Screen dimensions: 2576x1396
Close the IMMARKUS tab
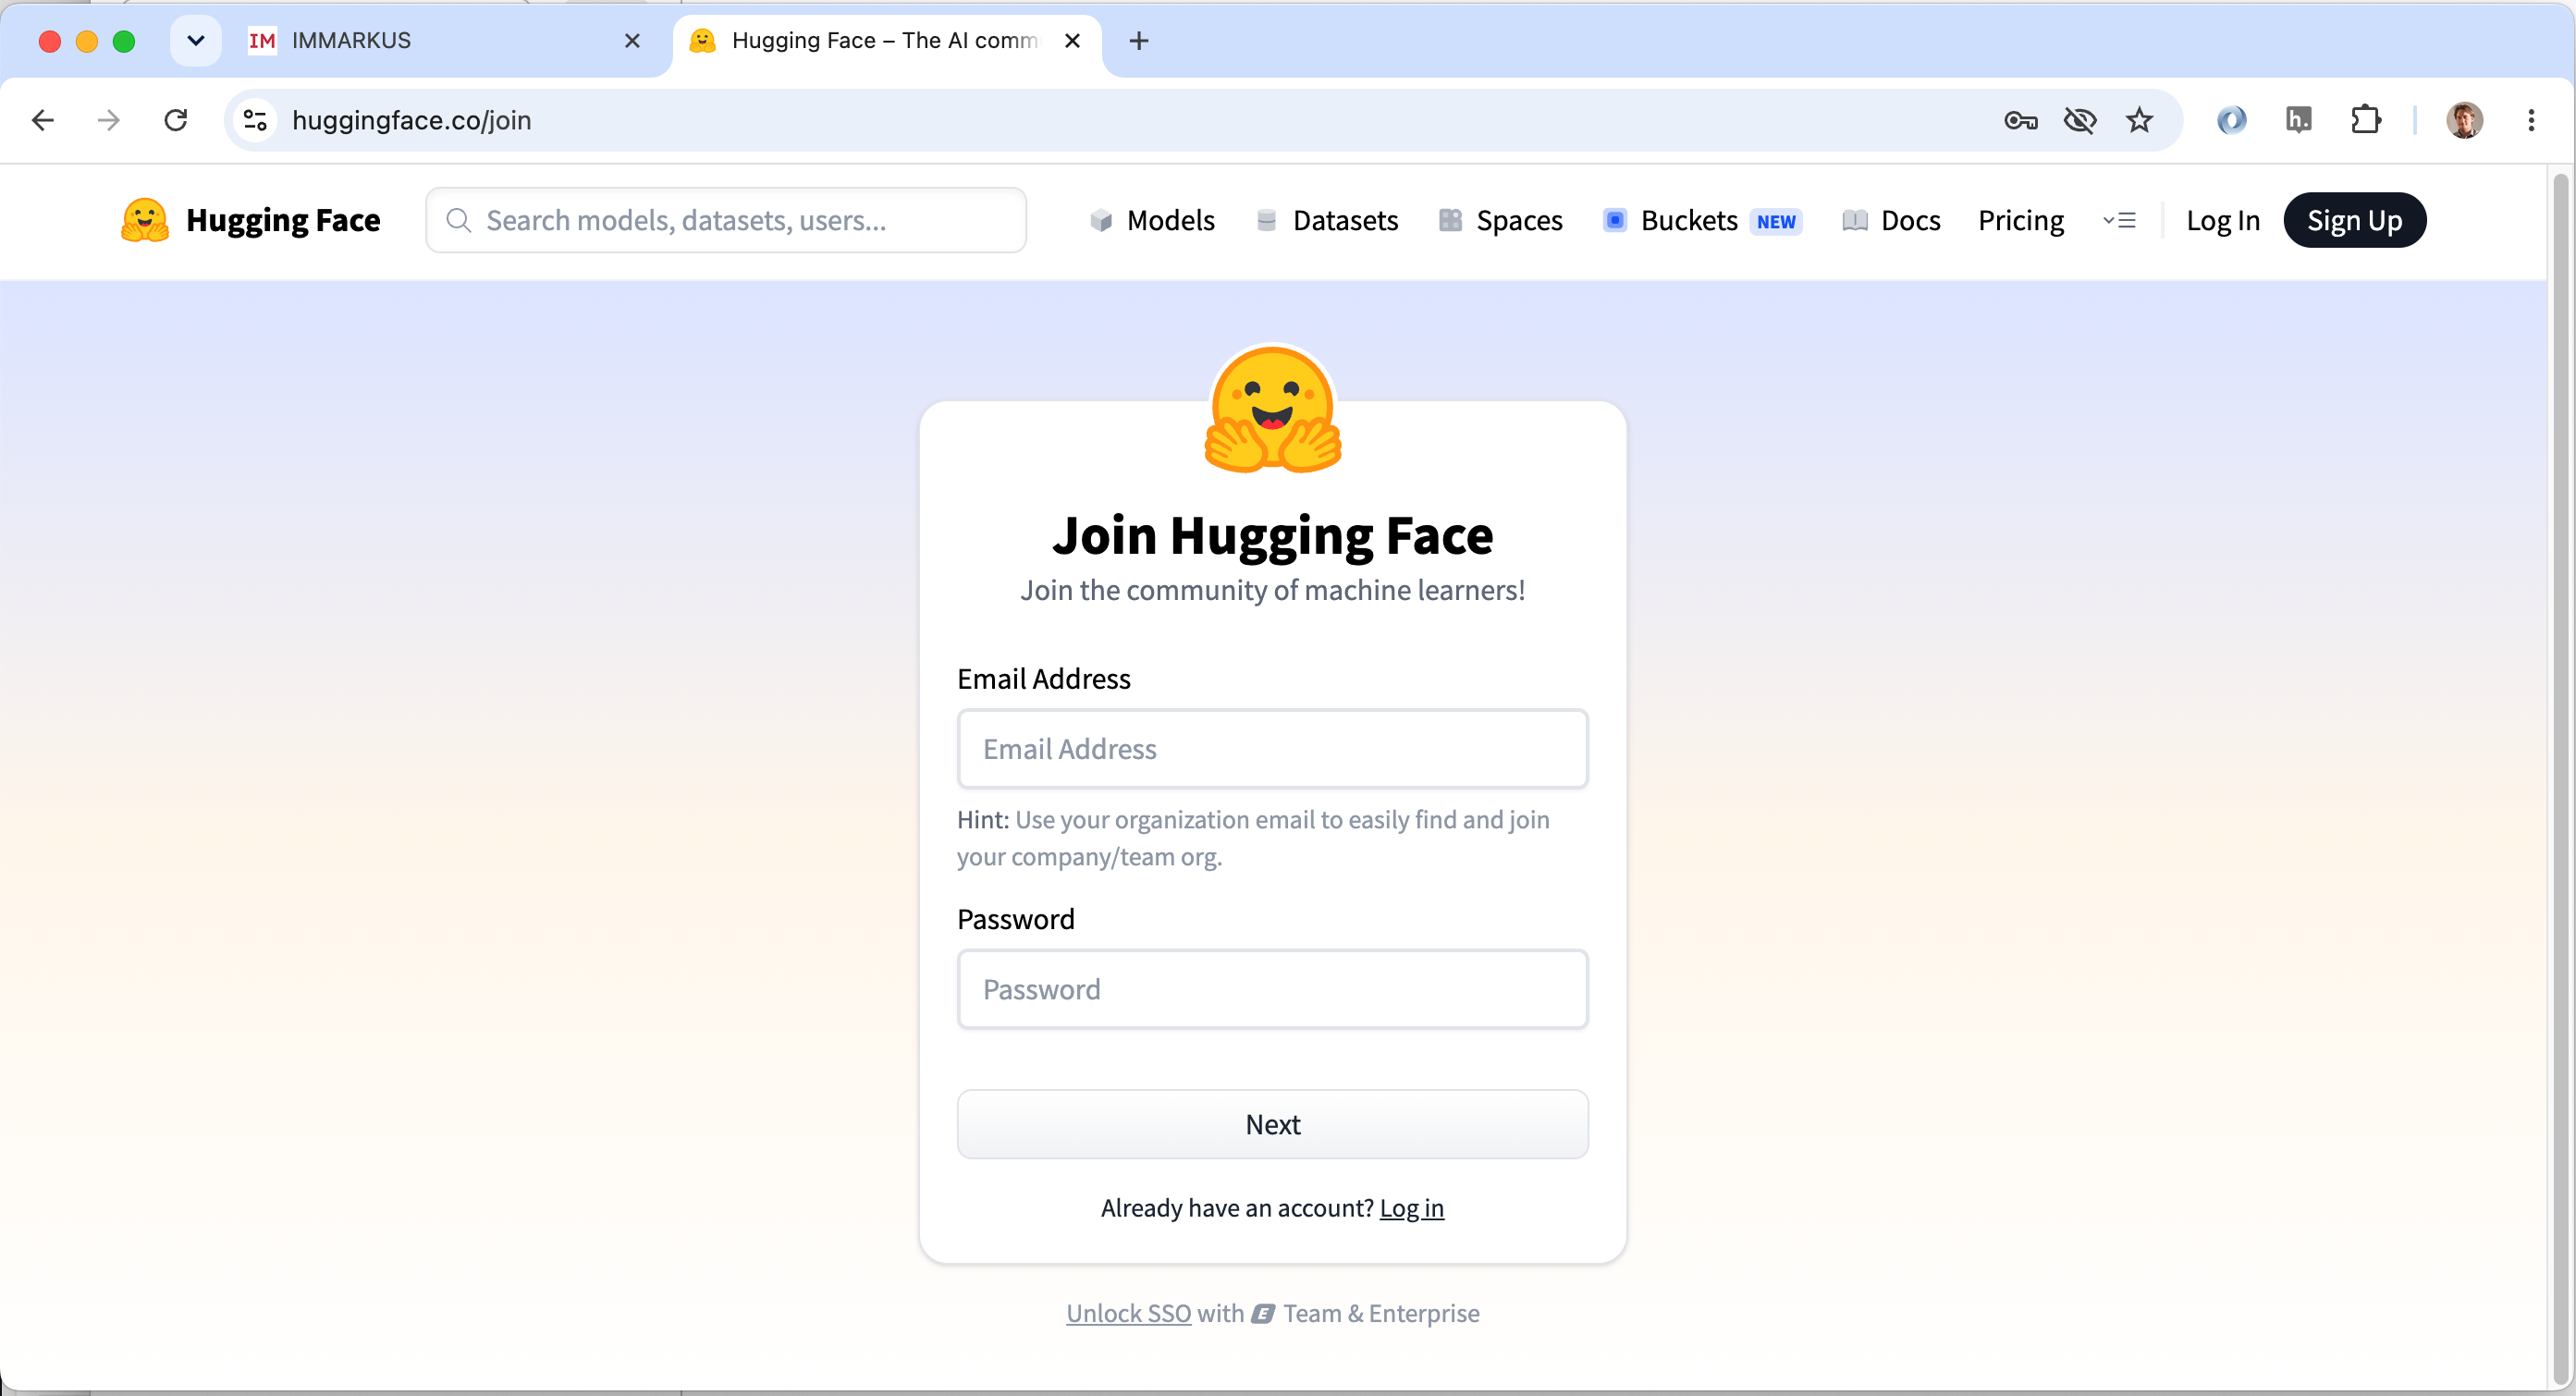click(x=632, y=41)
